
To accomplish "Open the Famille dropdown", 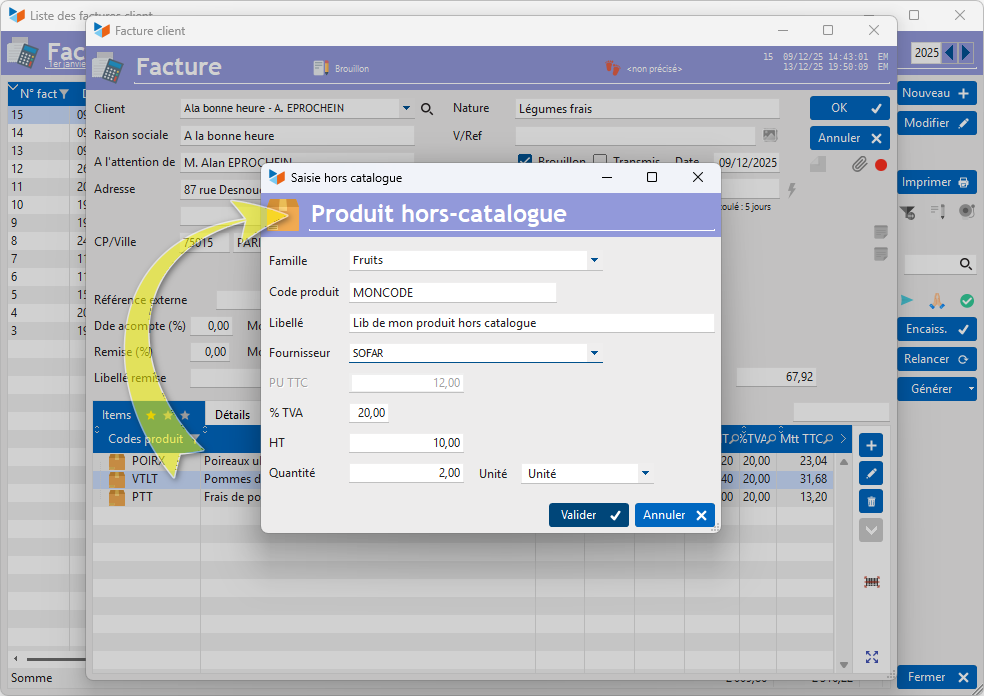I will [594, 260].
